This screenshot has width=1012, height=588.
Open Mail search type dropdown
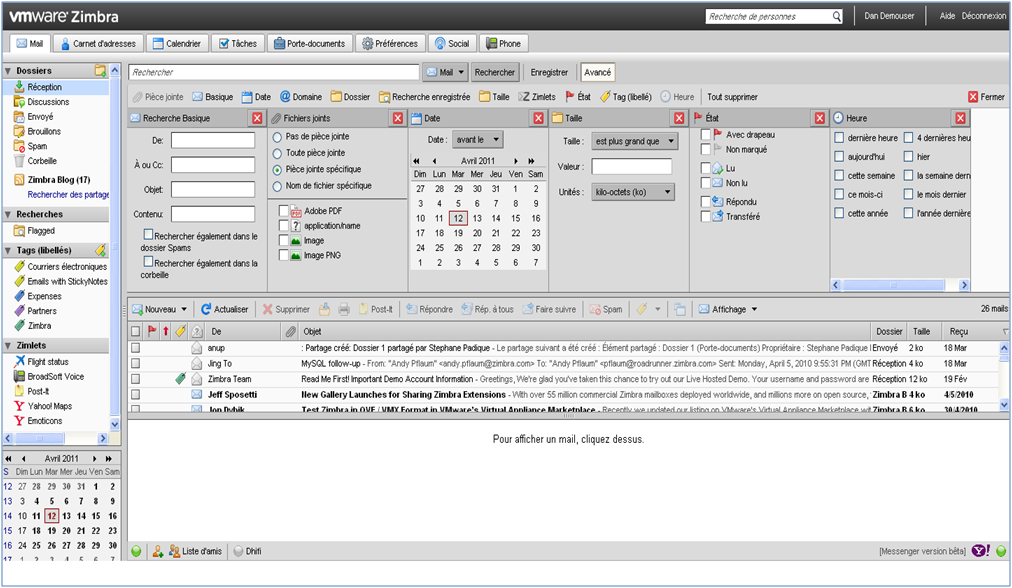445,72
